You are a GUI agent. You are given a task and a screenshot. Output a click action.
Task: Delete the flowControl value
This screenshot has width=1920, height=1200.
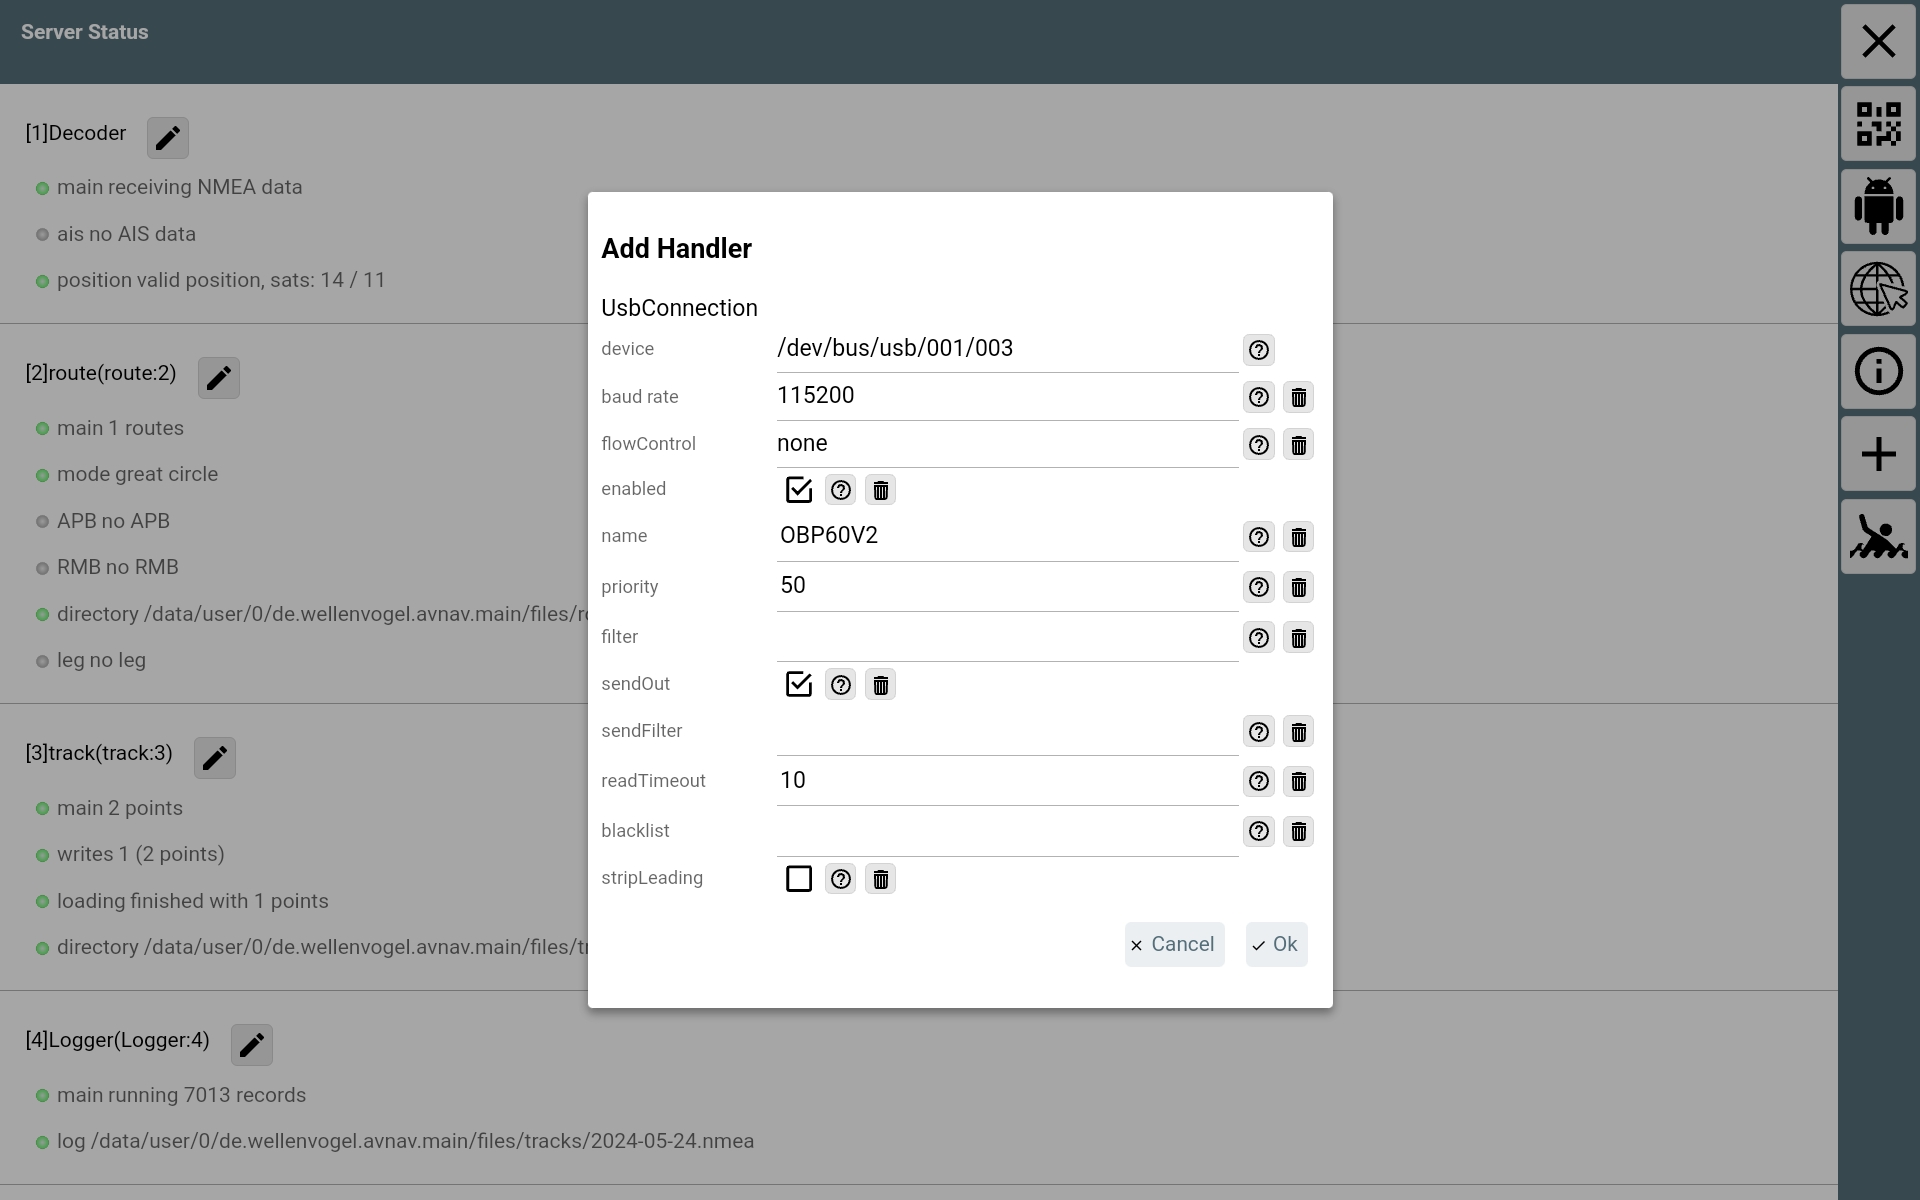[1298, 444]
